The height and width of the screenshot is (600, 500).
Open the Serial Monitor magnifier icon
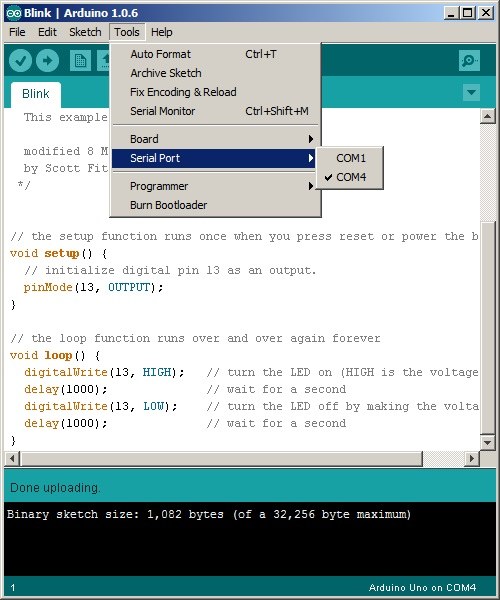[x=469, y=60]
